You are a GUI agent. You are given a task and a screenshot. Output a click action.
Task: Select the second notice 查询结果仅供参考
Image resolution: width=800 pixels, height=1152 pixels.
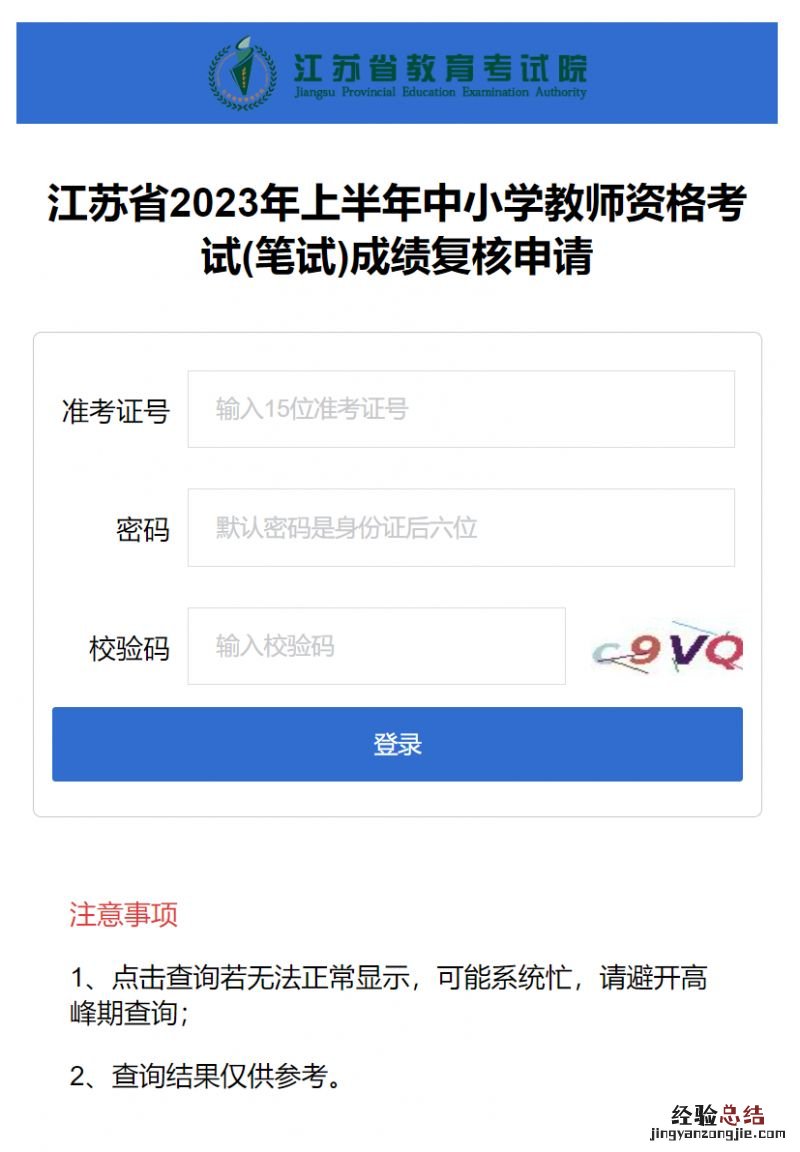(x=206, y=1076)
